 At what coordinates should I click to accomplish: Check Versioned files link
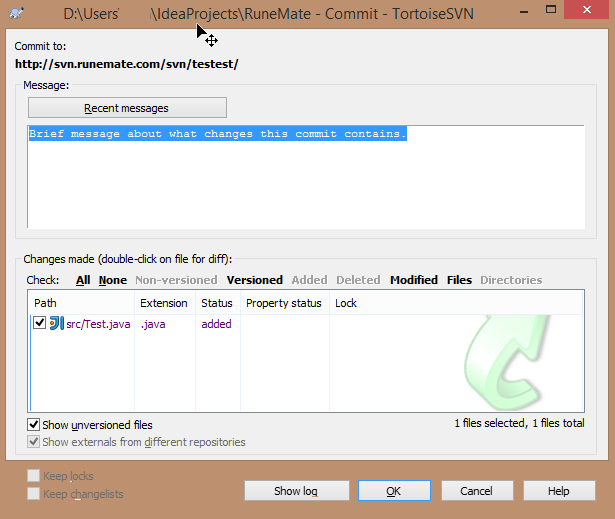[x=255, y=280]
